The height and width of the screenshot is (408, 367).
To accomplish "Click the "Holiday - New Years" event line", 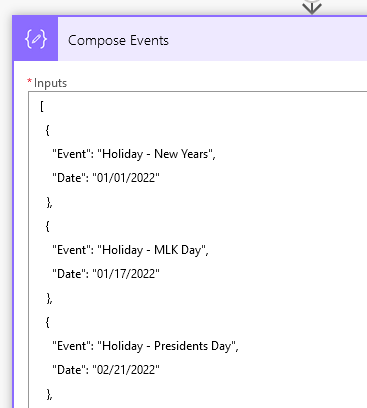I will [134, 154].
